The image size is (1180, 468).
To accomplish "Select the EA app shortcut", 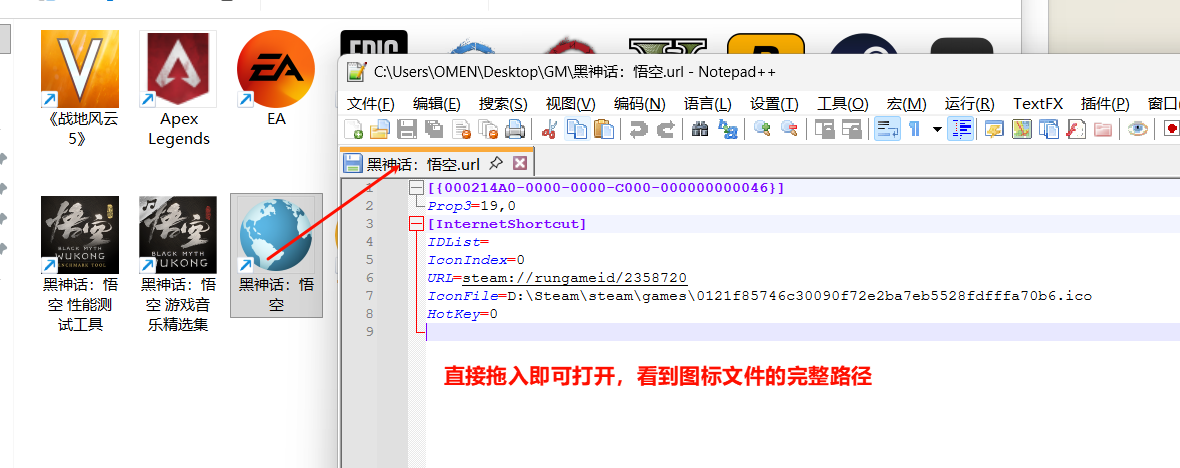I will tap(276, 78).
